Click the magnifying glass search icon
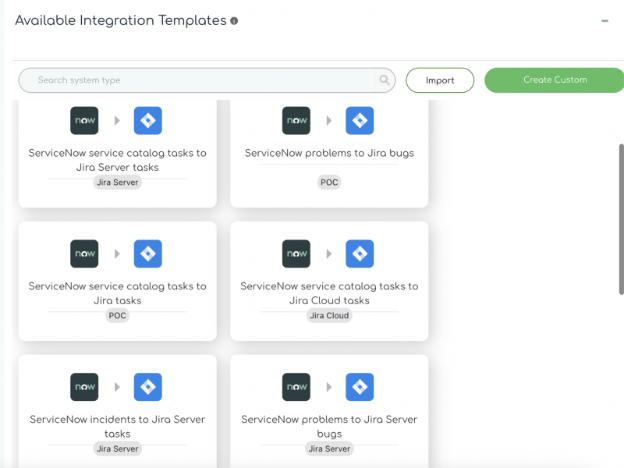 point(384,80)
